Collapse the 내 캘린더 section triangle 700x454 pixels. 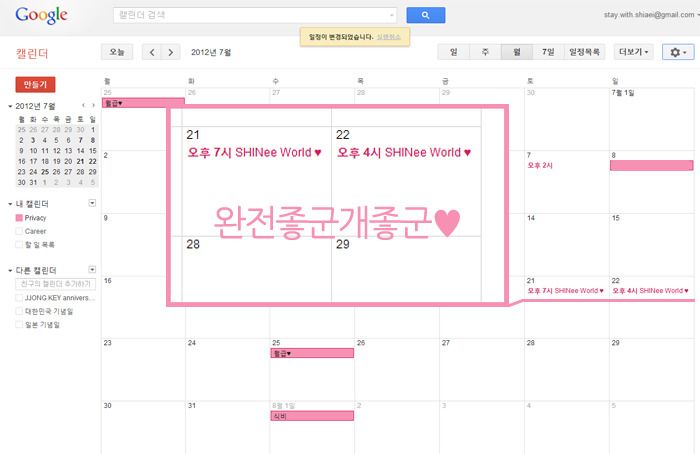click(10, 204)
